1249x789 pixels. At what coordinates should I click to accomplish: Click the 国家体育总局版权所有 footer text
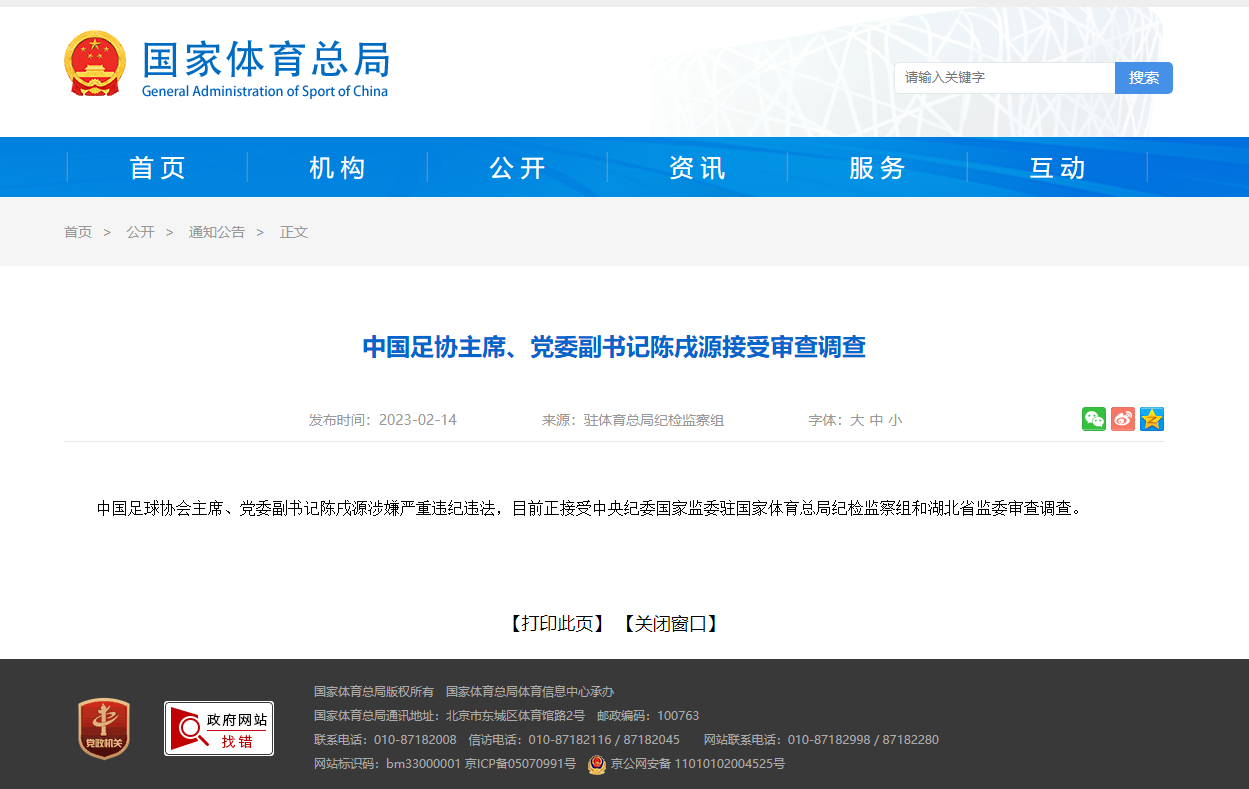coord(374,692)
